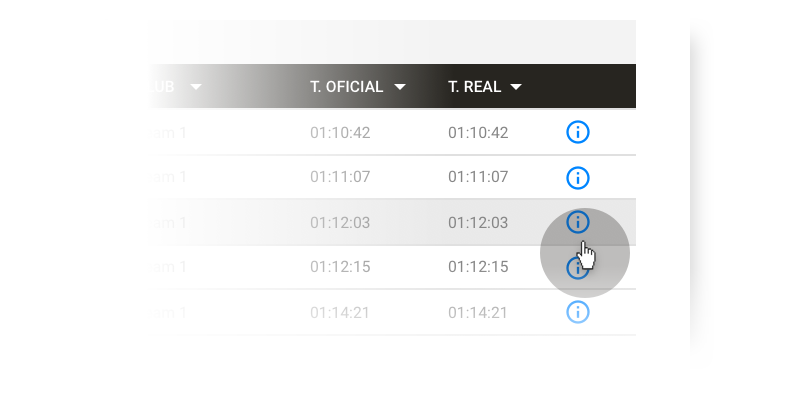View info for the 01:14:21 result
Screen dimensions: 812x420
point(577,312)
